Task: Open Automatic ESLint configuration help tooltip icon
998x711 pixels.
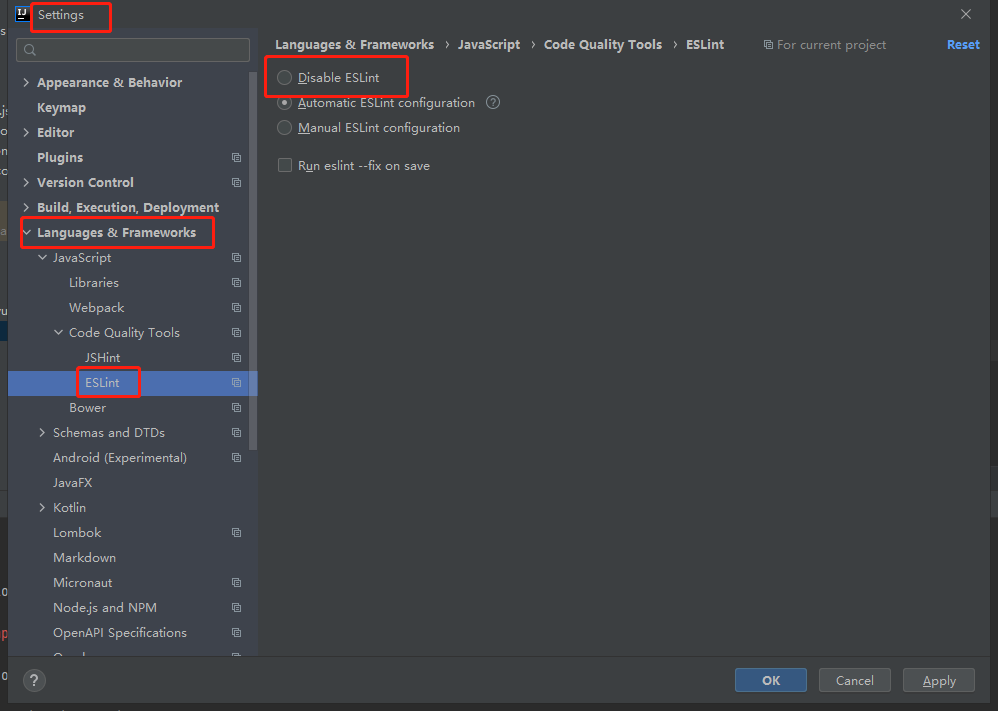Action: pos(493,102)
